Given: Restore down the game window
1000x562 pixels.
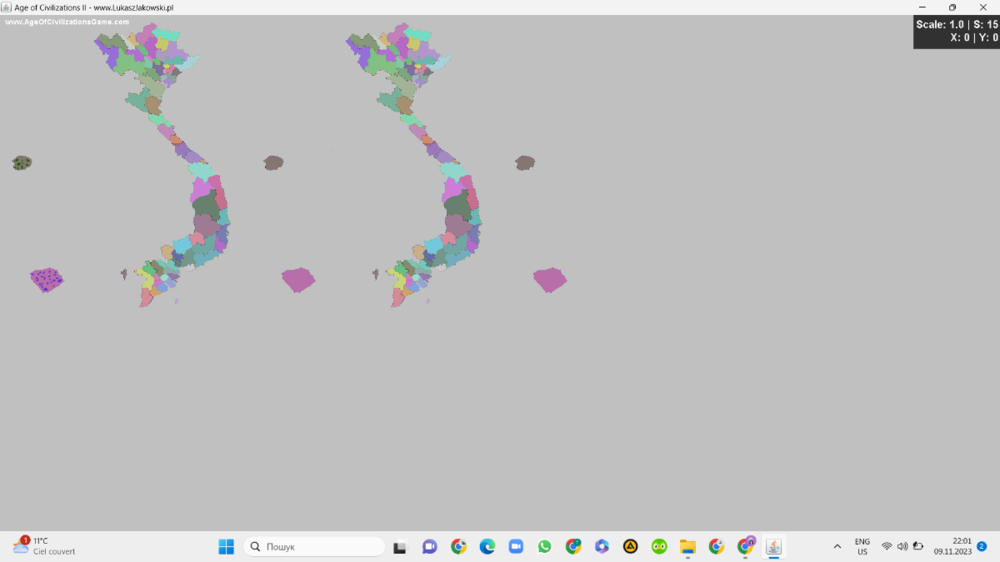Looking at the screenshot, I should [x=952, y=8].
